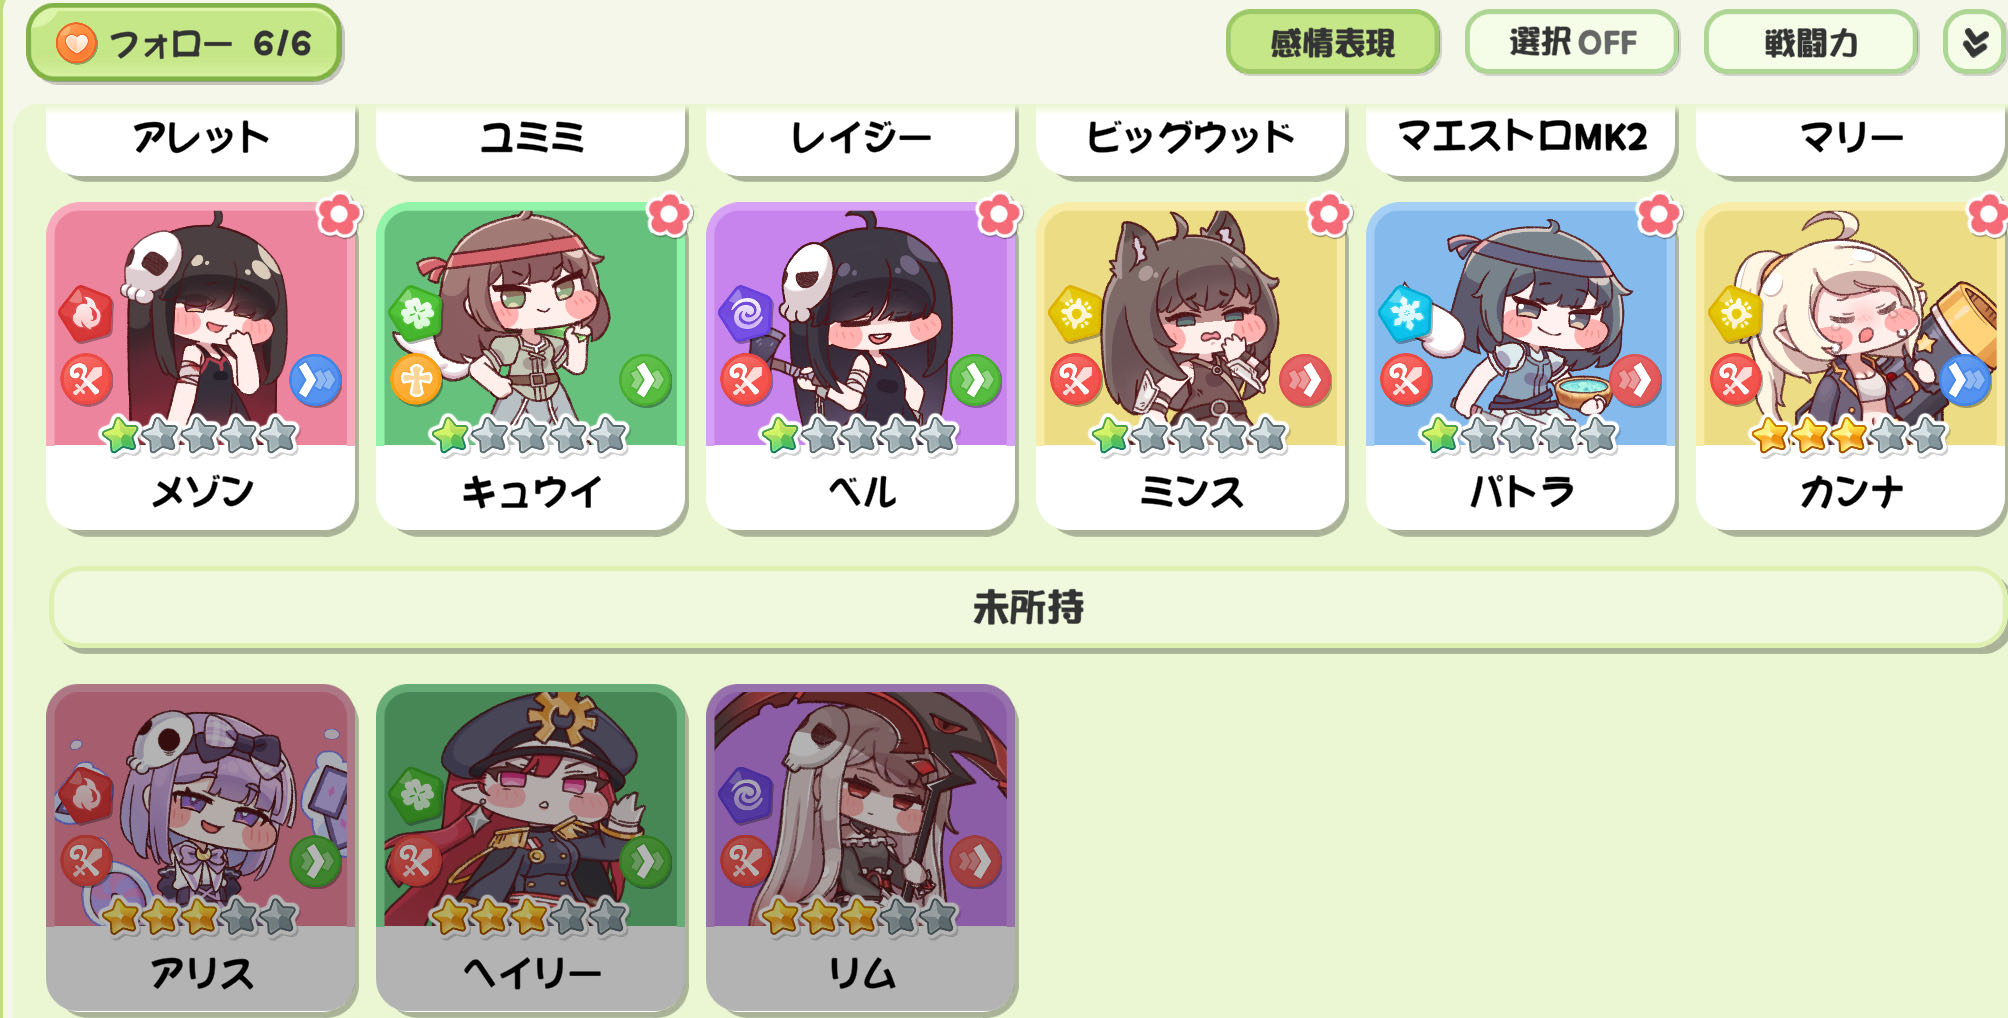
Task: Select the 感情表現 tab
Action: coord(1333,43)
